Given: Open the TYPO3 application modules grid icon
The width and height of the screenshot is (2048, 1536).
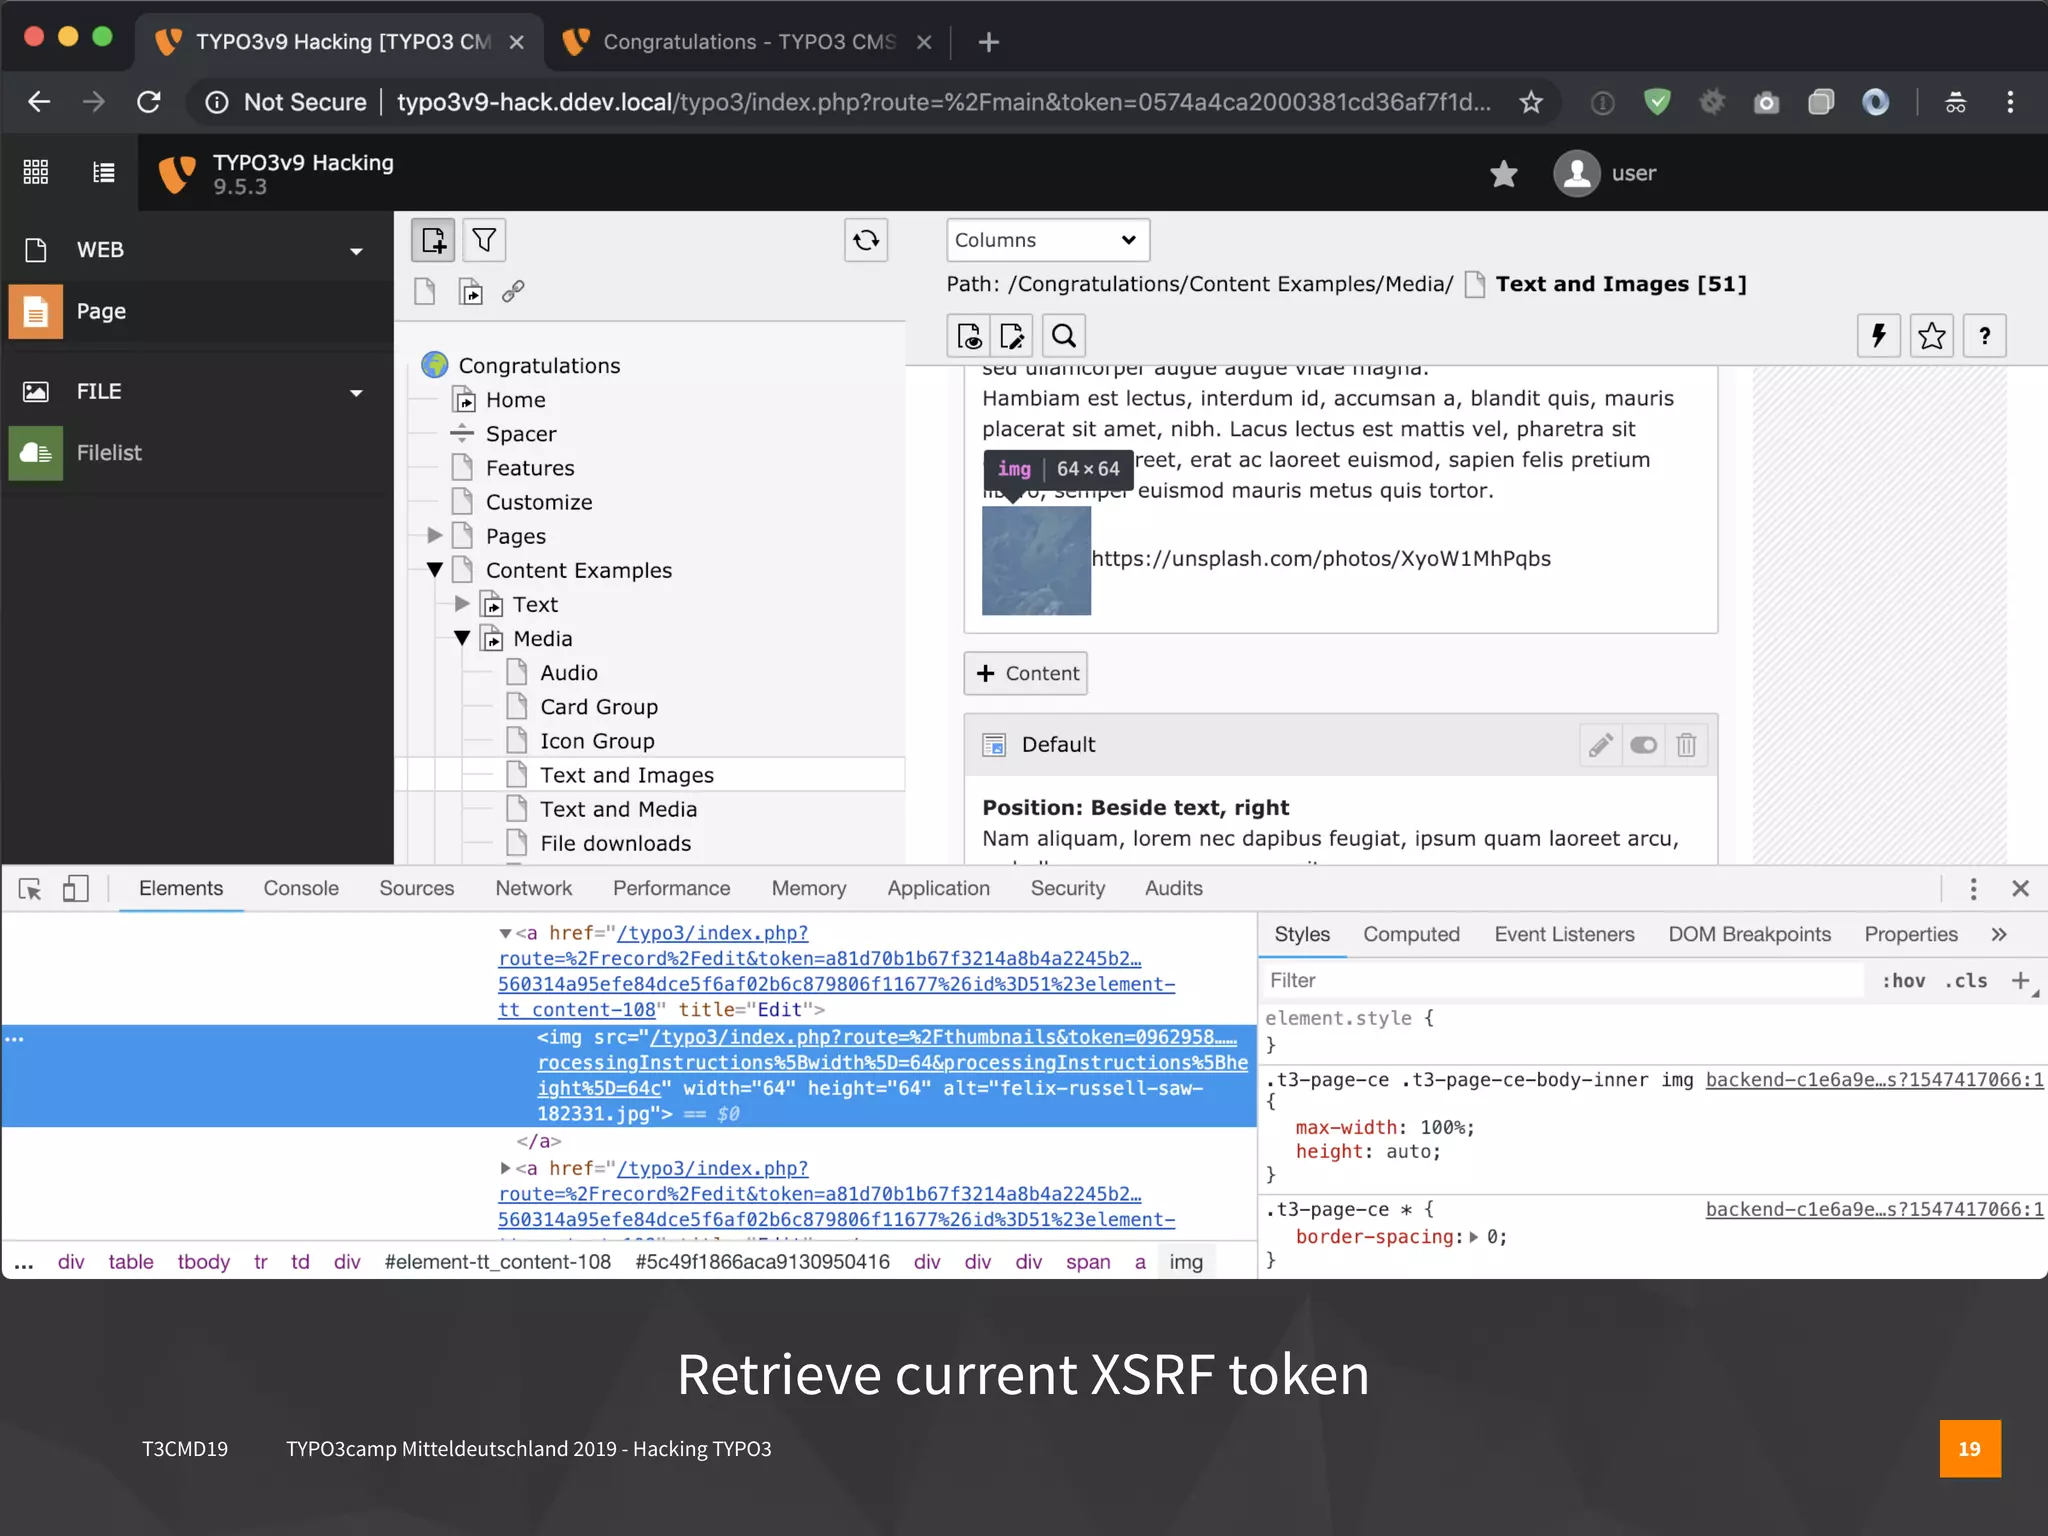Looking at the screenshot, I should (x=36, y=172).
